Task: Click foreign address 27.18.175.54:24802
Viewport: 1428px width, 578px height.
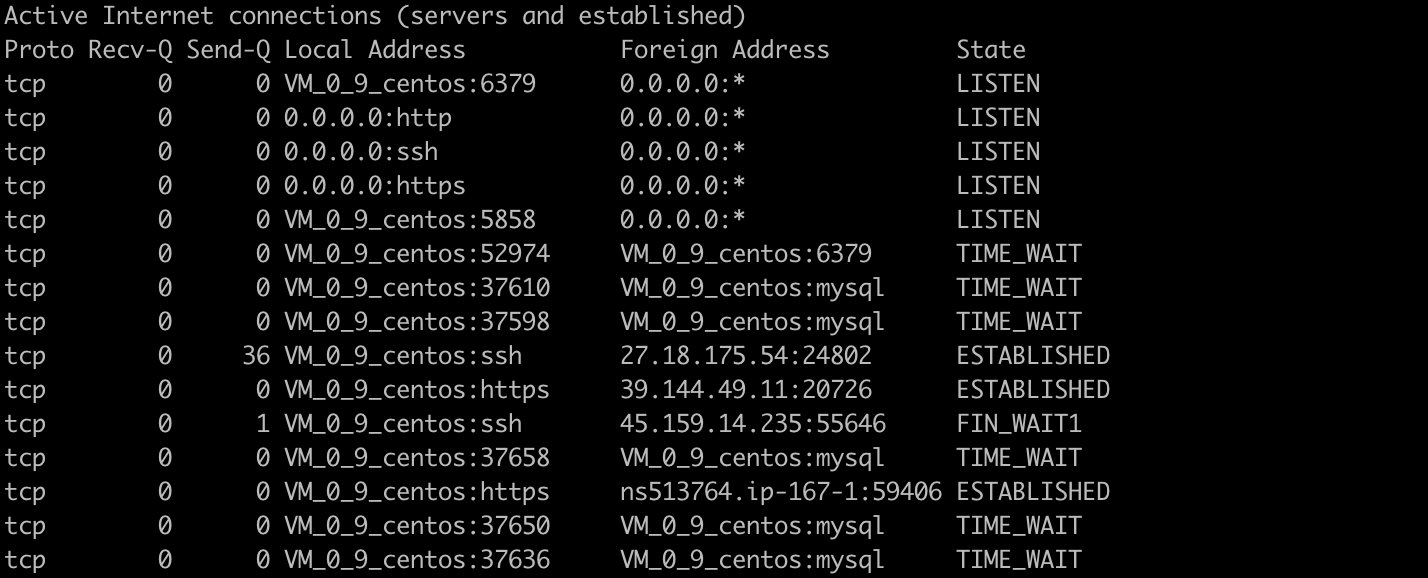Action: 745,356
